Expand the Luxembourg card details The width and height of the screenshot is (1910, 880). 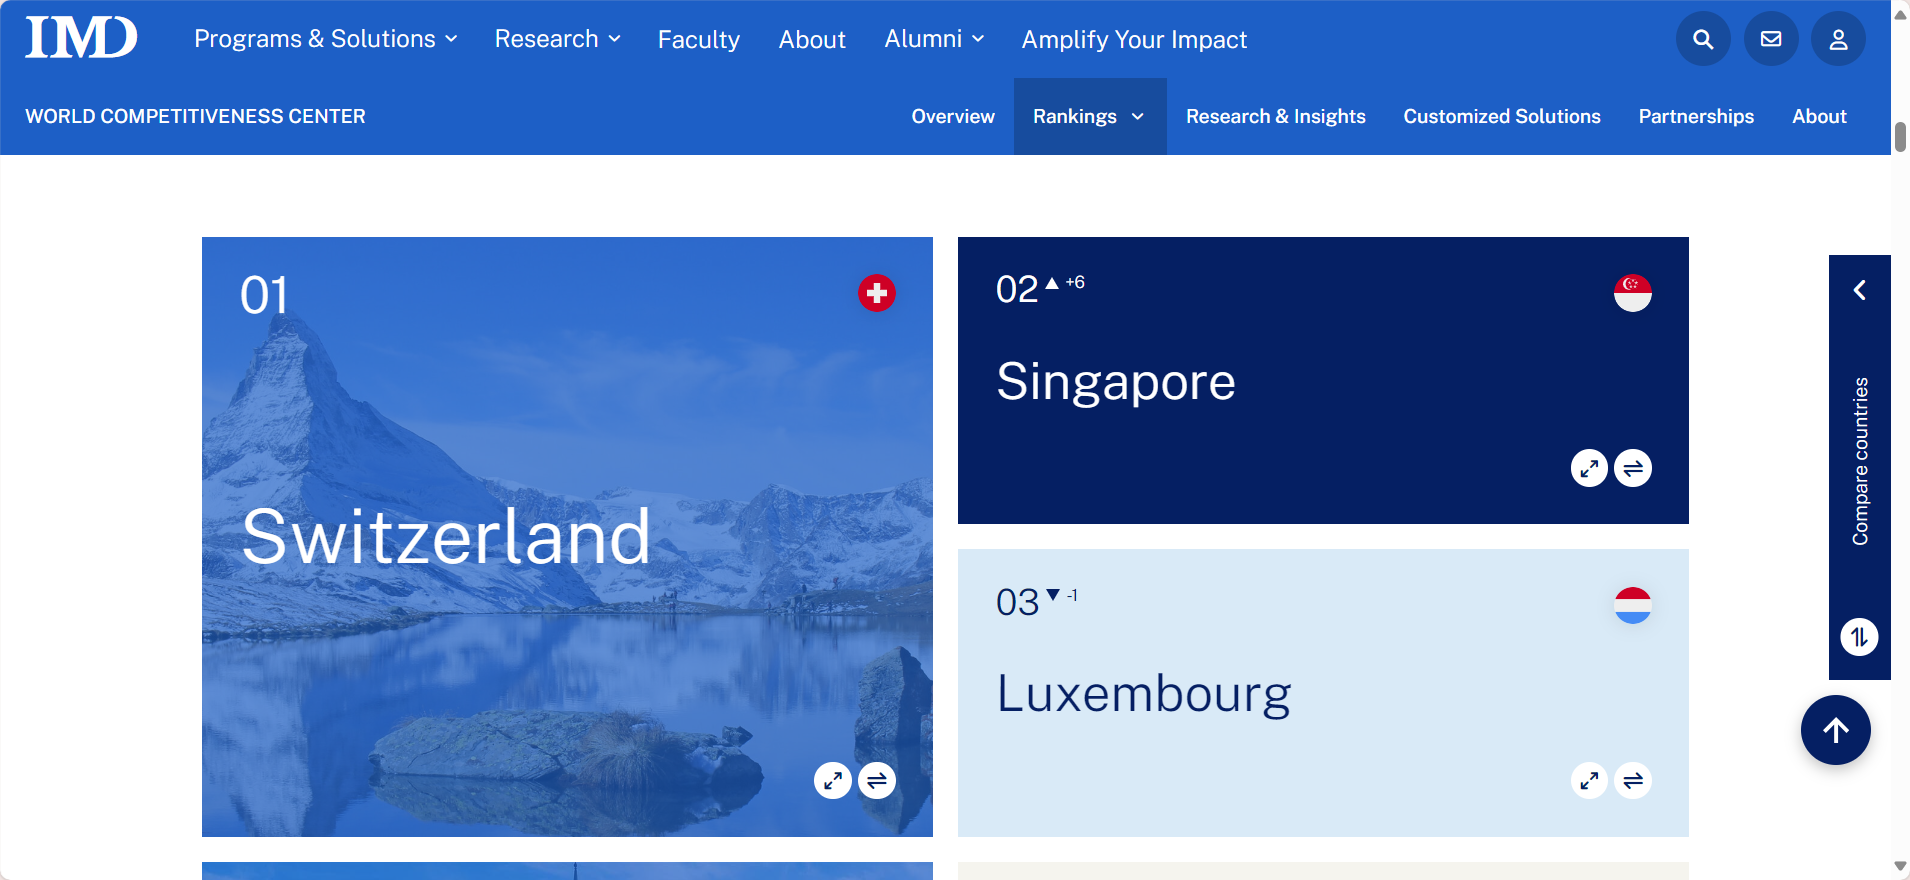tap(1589, 781)
